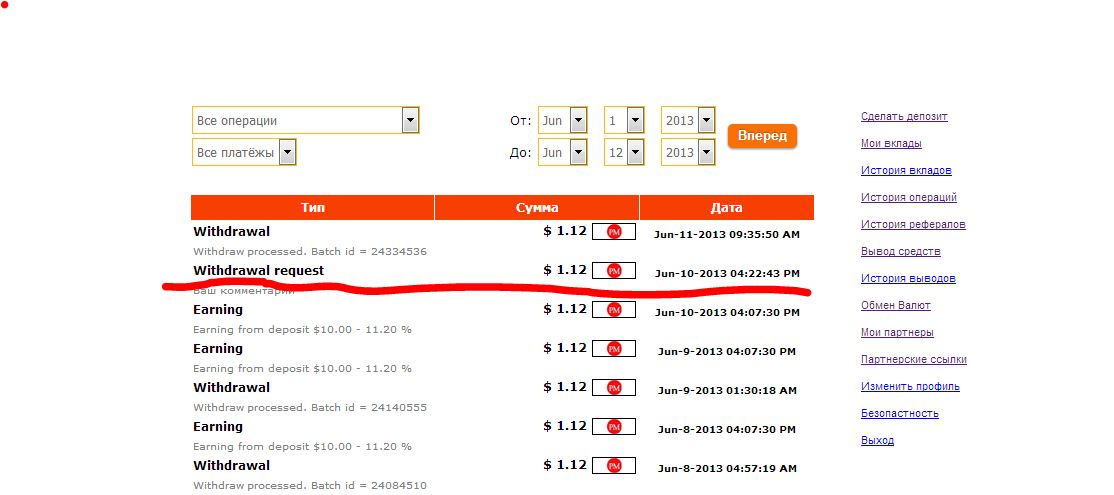1114x495 pixels.
Task: Click 'Выход' to log out
Action: 877,441
